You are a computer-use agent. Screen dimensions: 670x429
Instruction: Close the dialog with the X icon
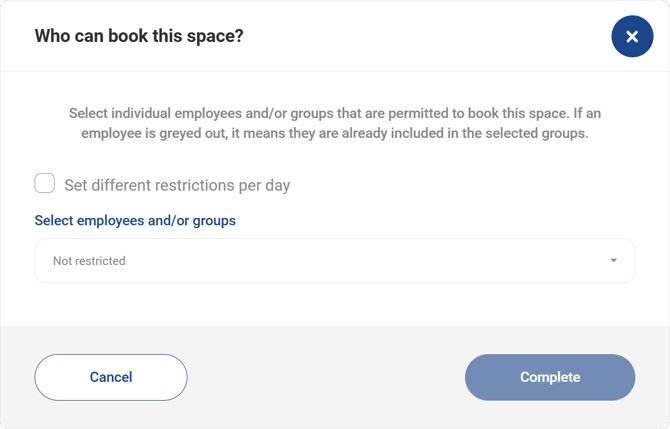[632, 37]
